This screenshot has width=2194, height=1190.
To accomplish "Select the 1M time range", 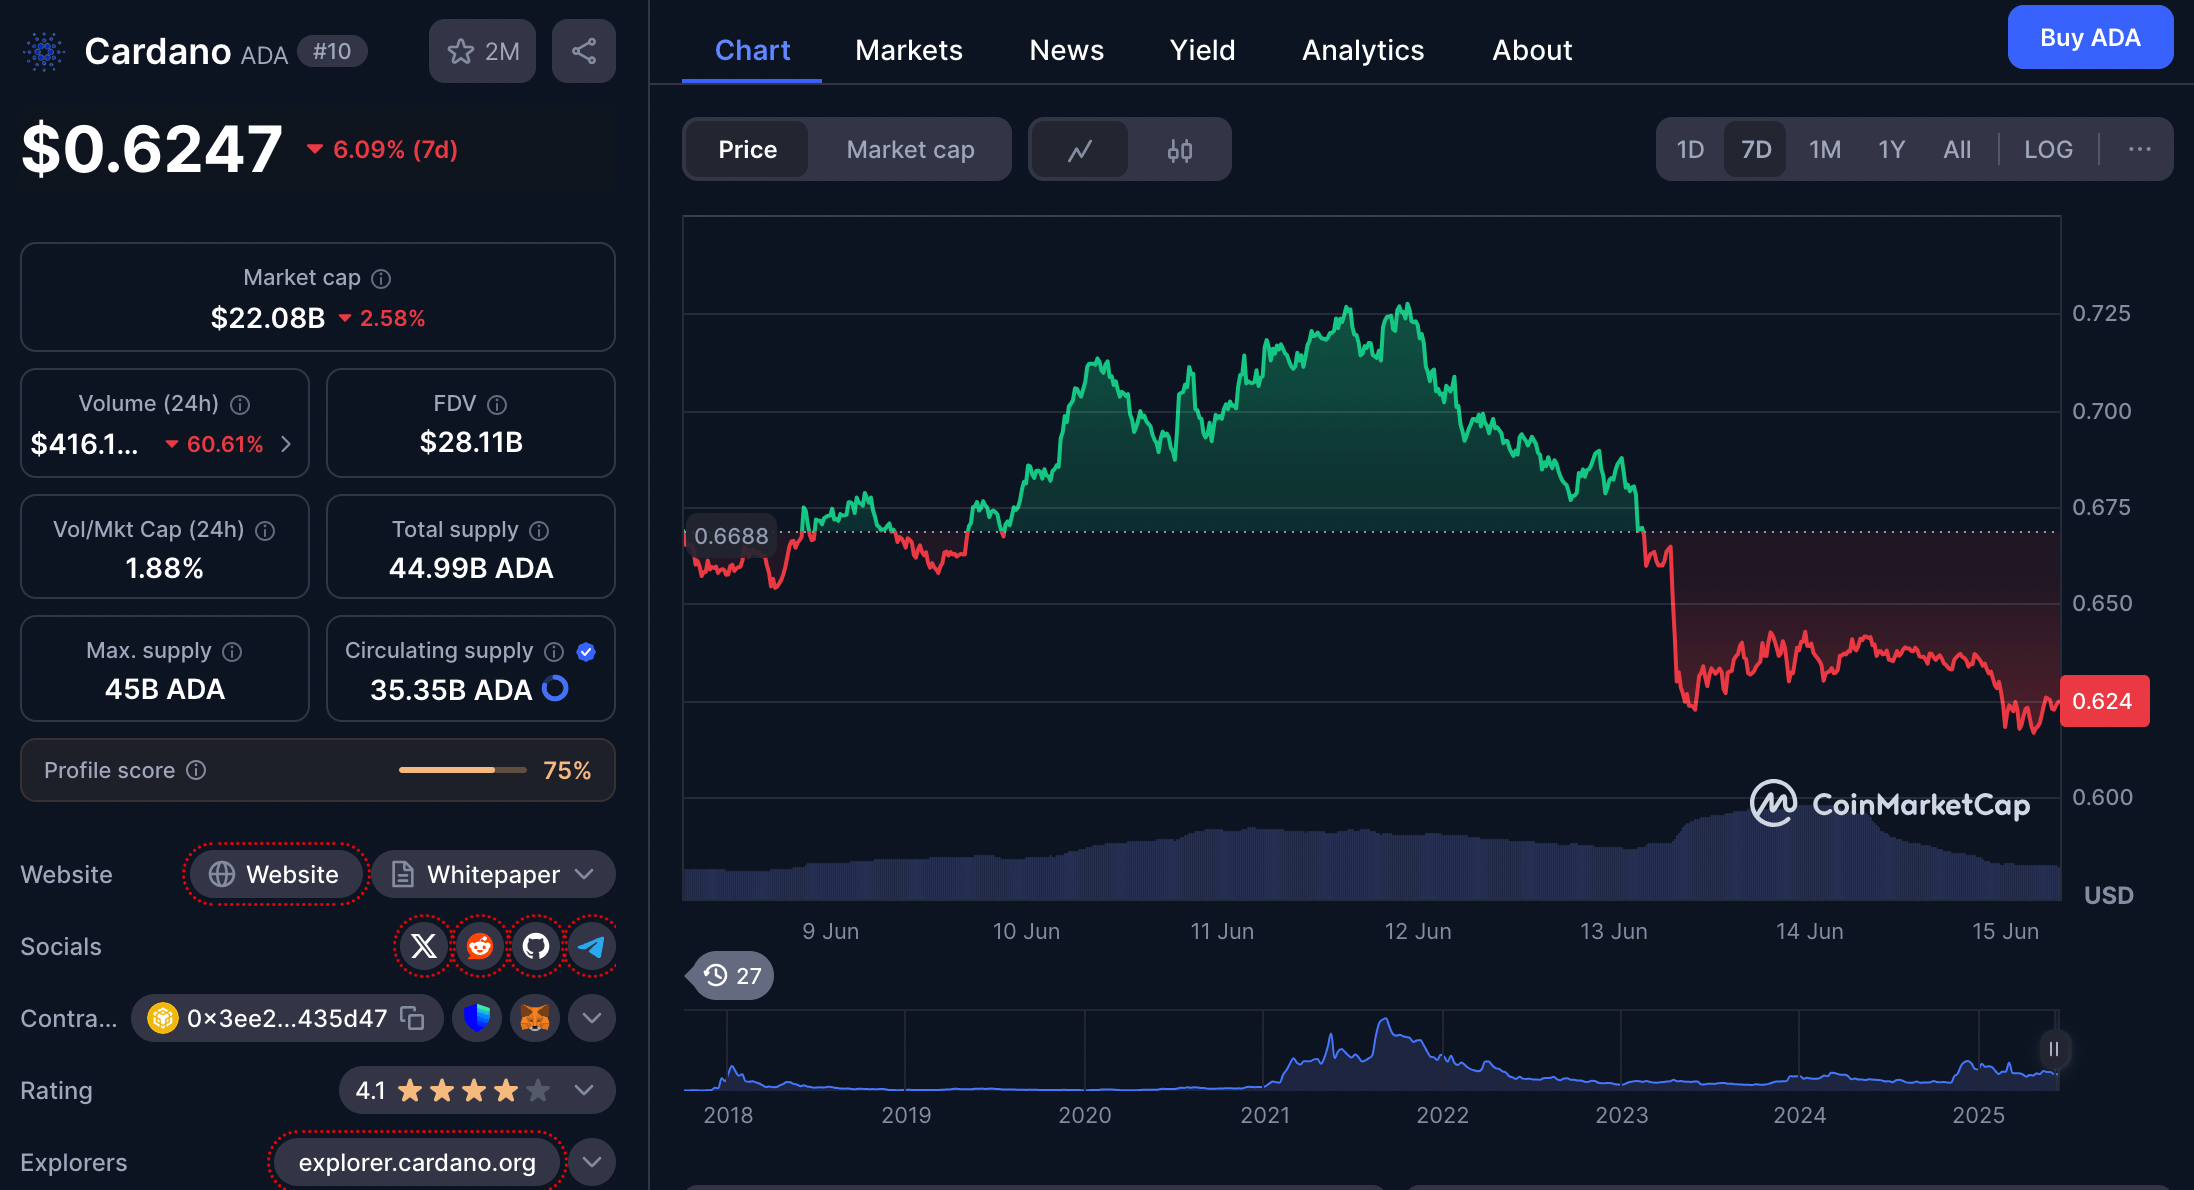I will pyautogui.click(x=1824, y=150).
